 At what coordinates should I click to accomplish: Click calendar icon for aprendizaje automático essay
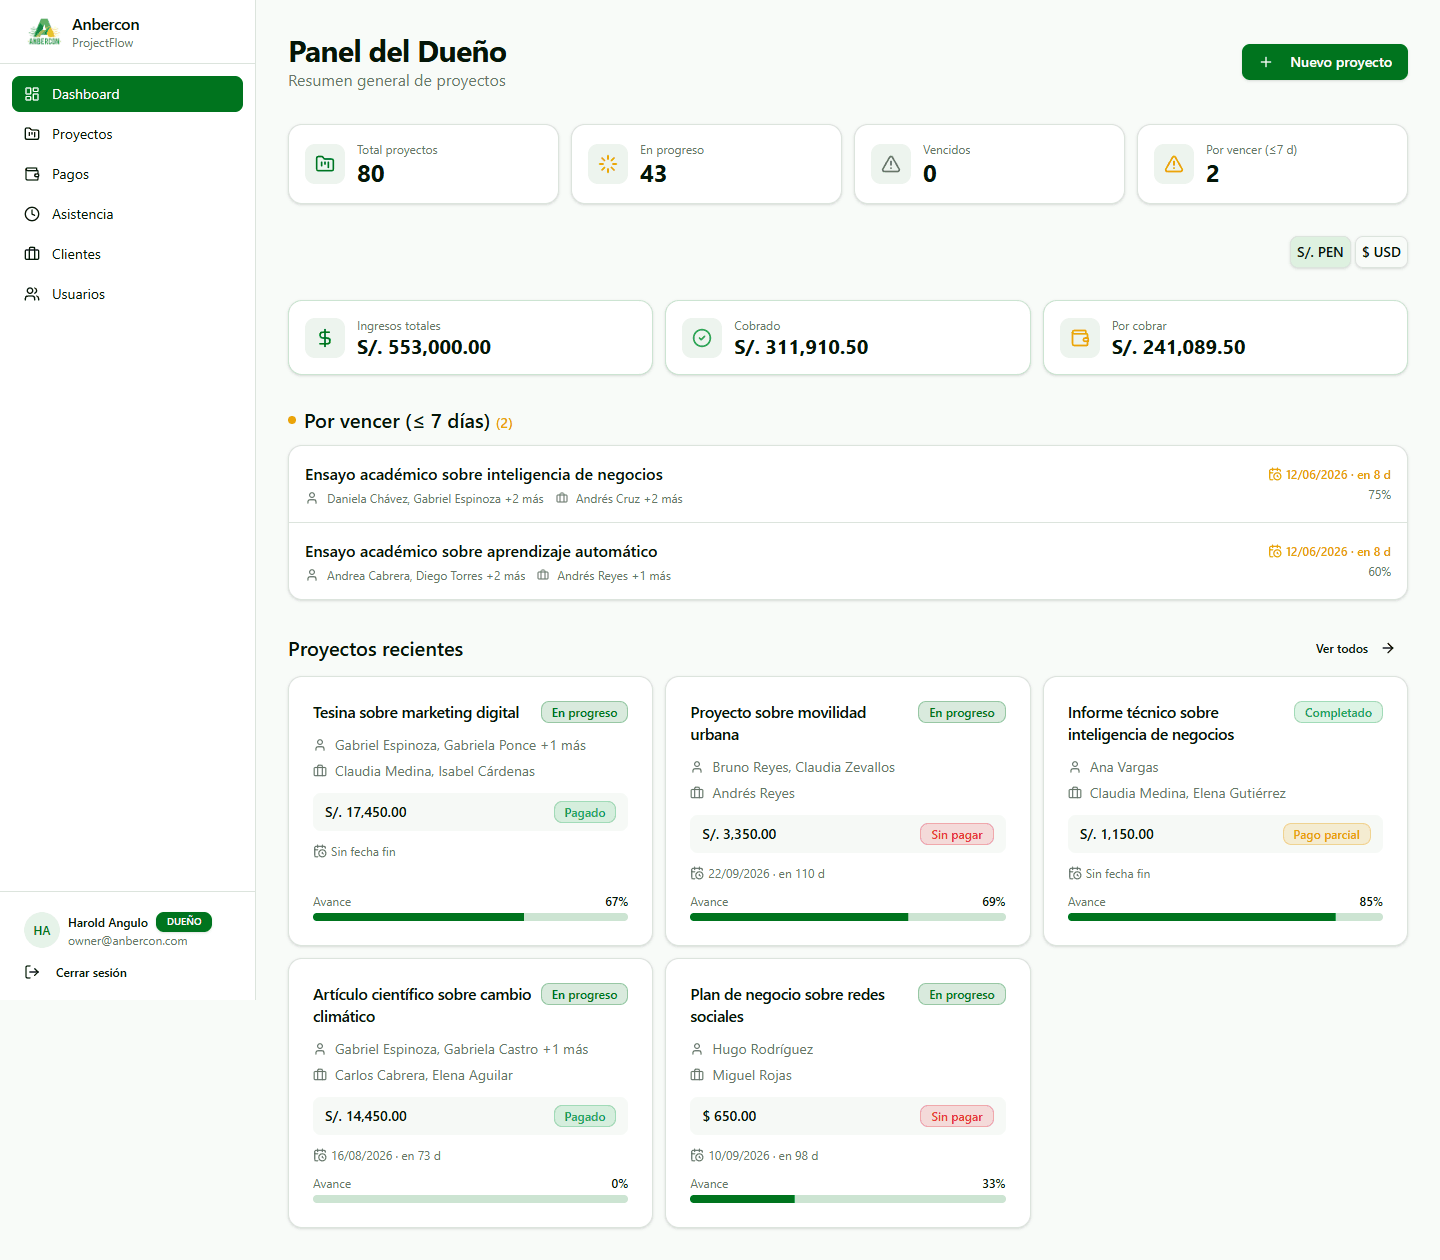(x=1275, y=552)
